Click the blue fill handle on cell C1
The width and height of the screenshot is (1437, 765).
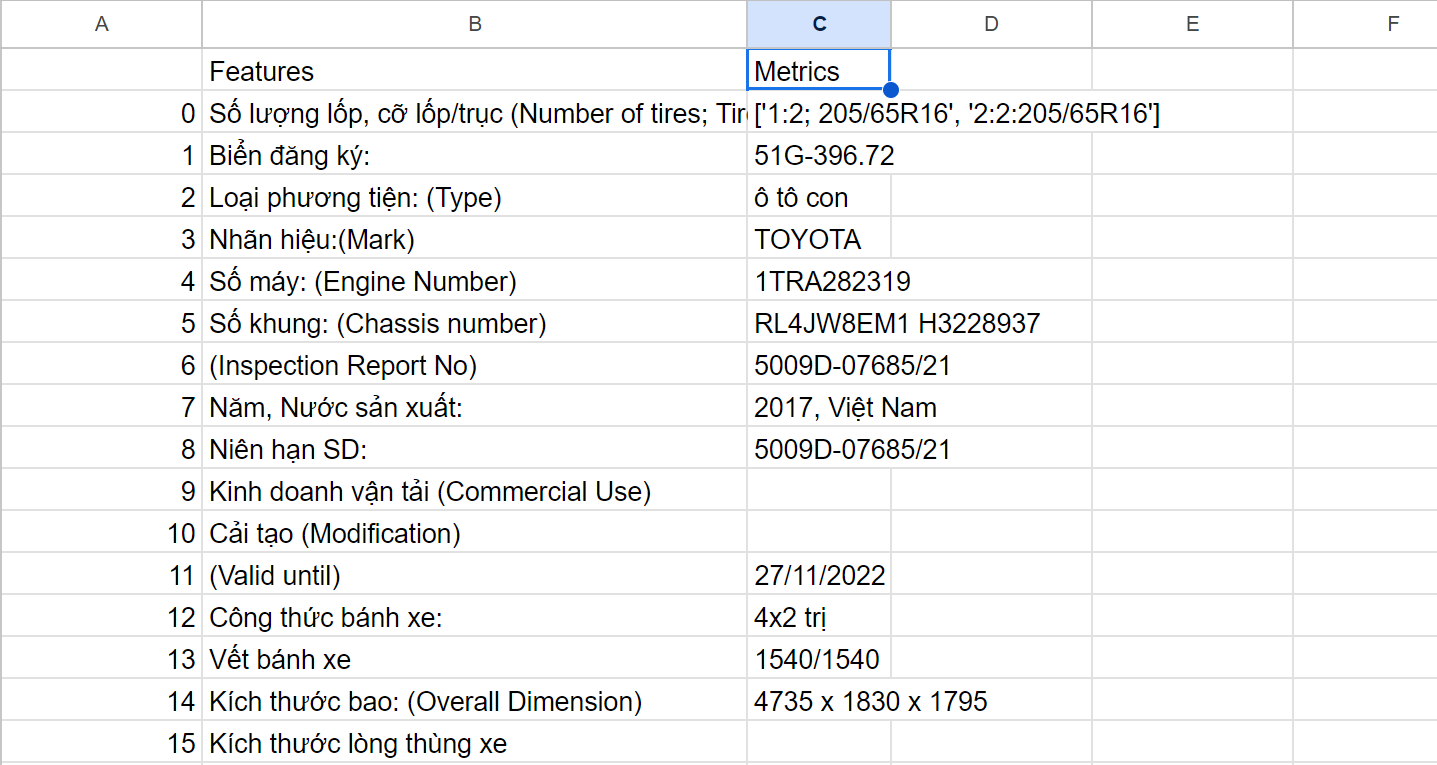(x=891, y=90)
